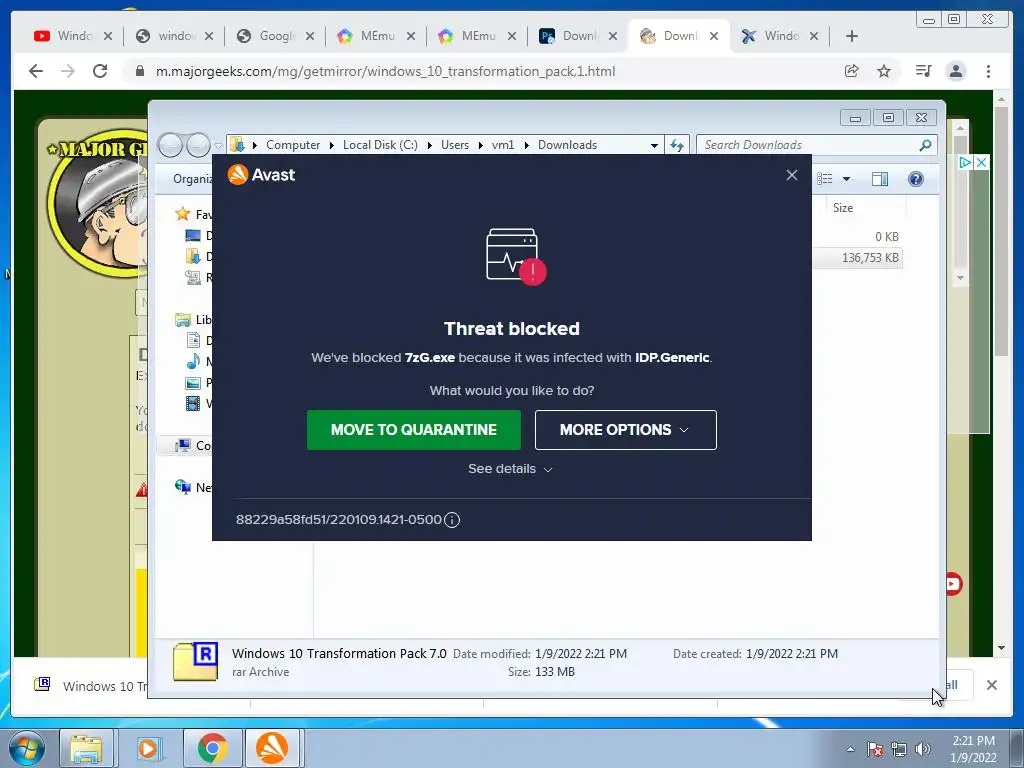The image size is (1024, 768).
Task: Go back in Chrome
Action: (36, 71)
